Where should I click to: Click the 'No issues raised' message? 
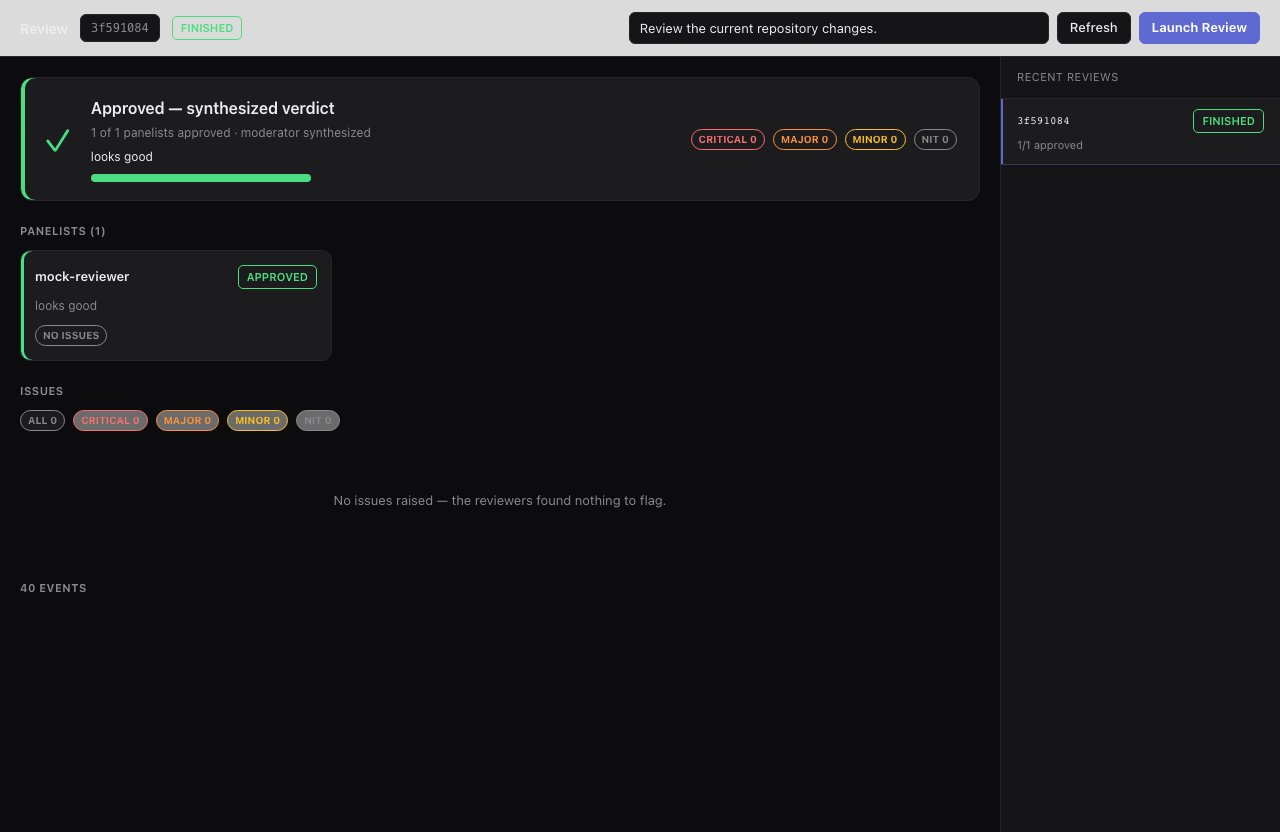tap(500, 500)
